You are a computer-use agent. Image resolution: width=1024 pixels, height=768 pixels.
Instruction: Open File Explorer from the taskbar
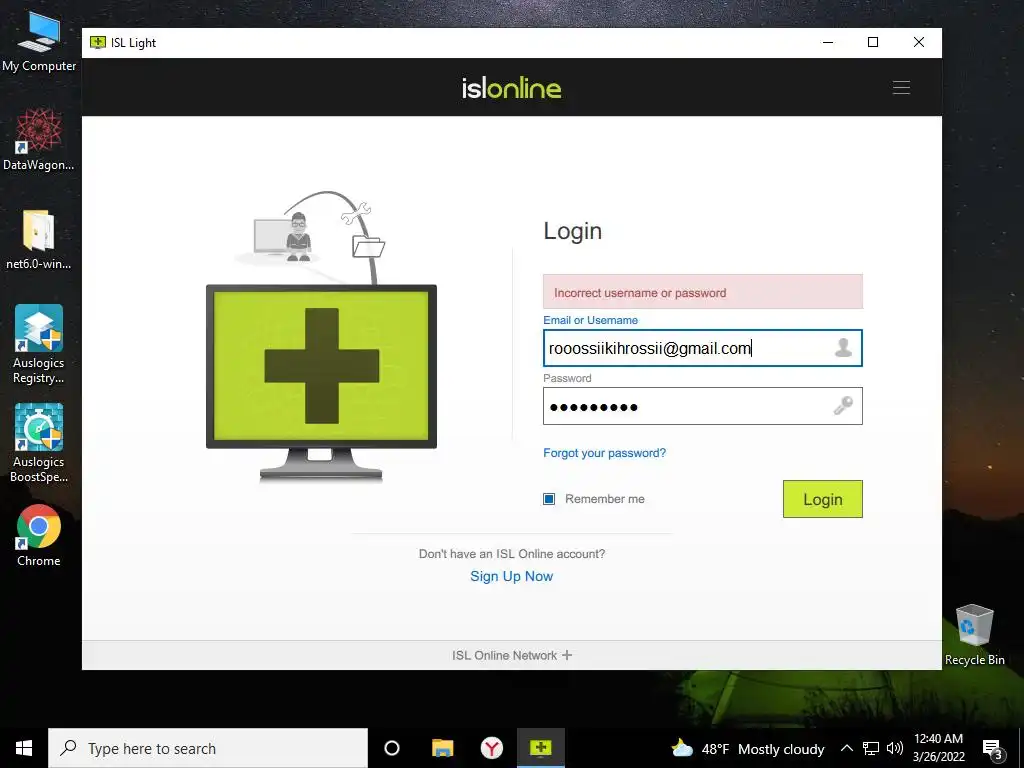(x=442, y=748)
